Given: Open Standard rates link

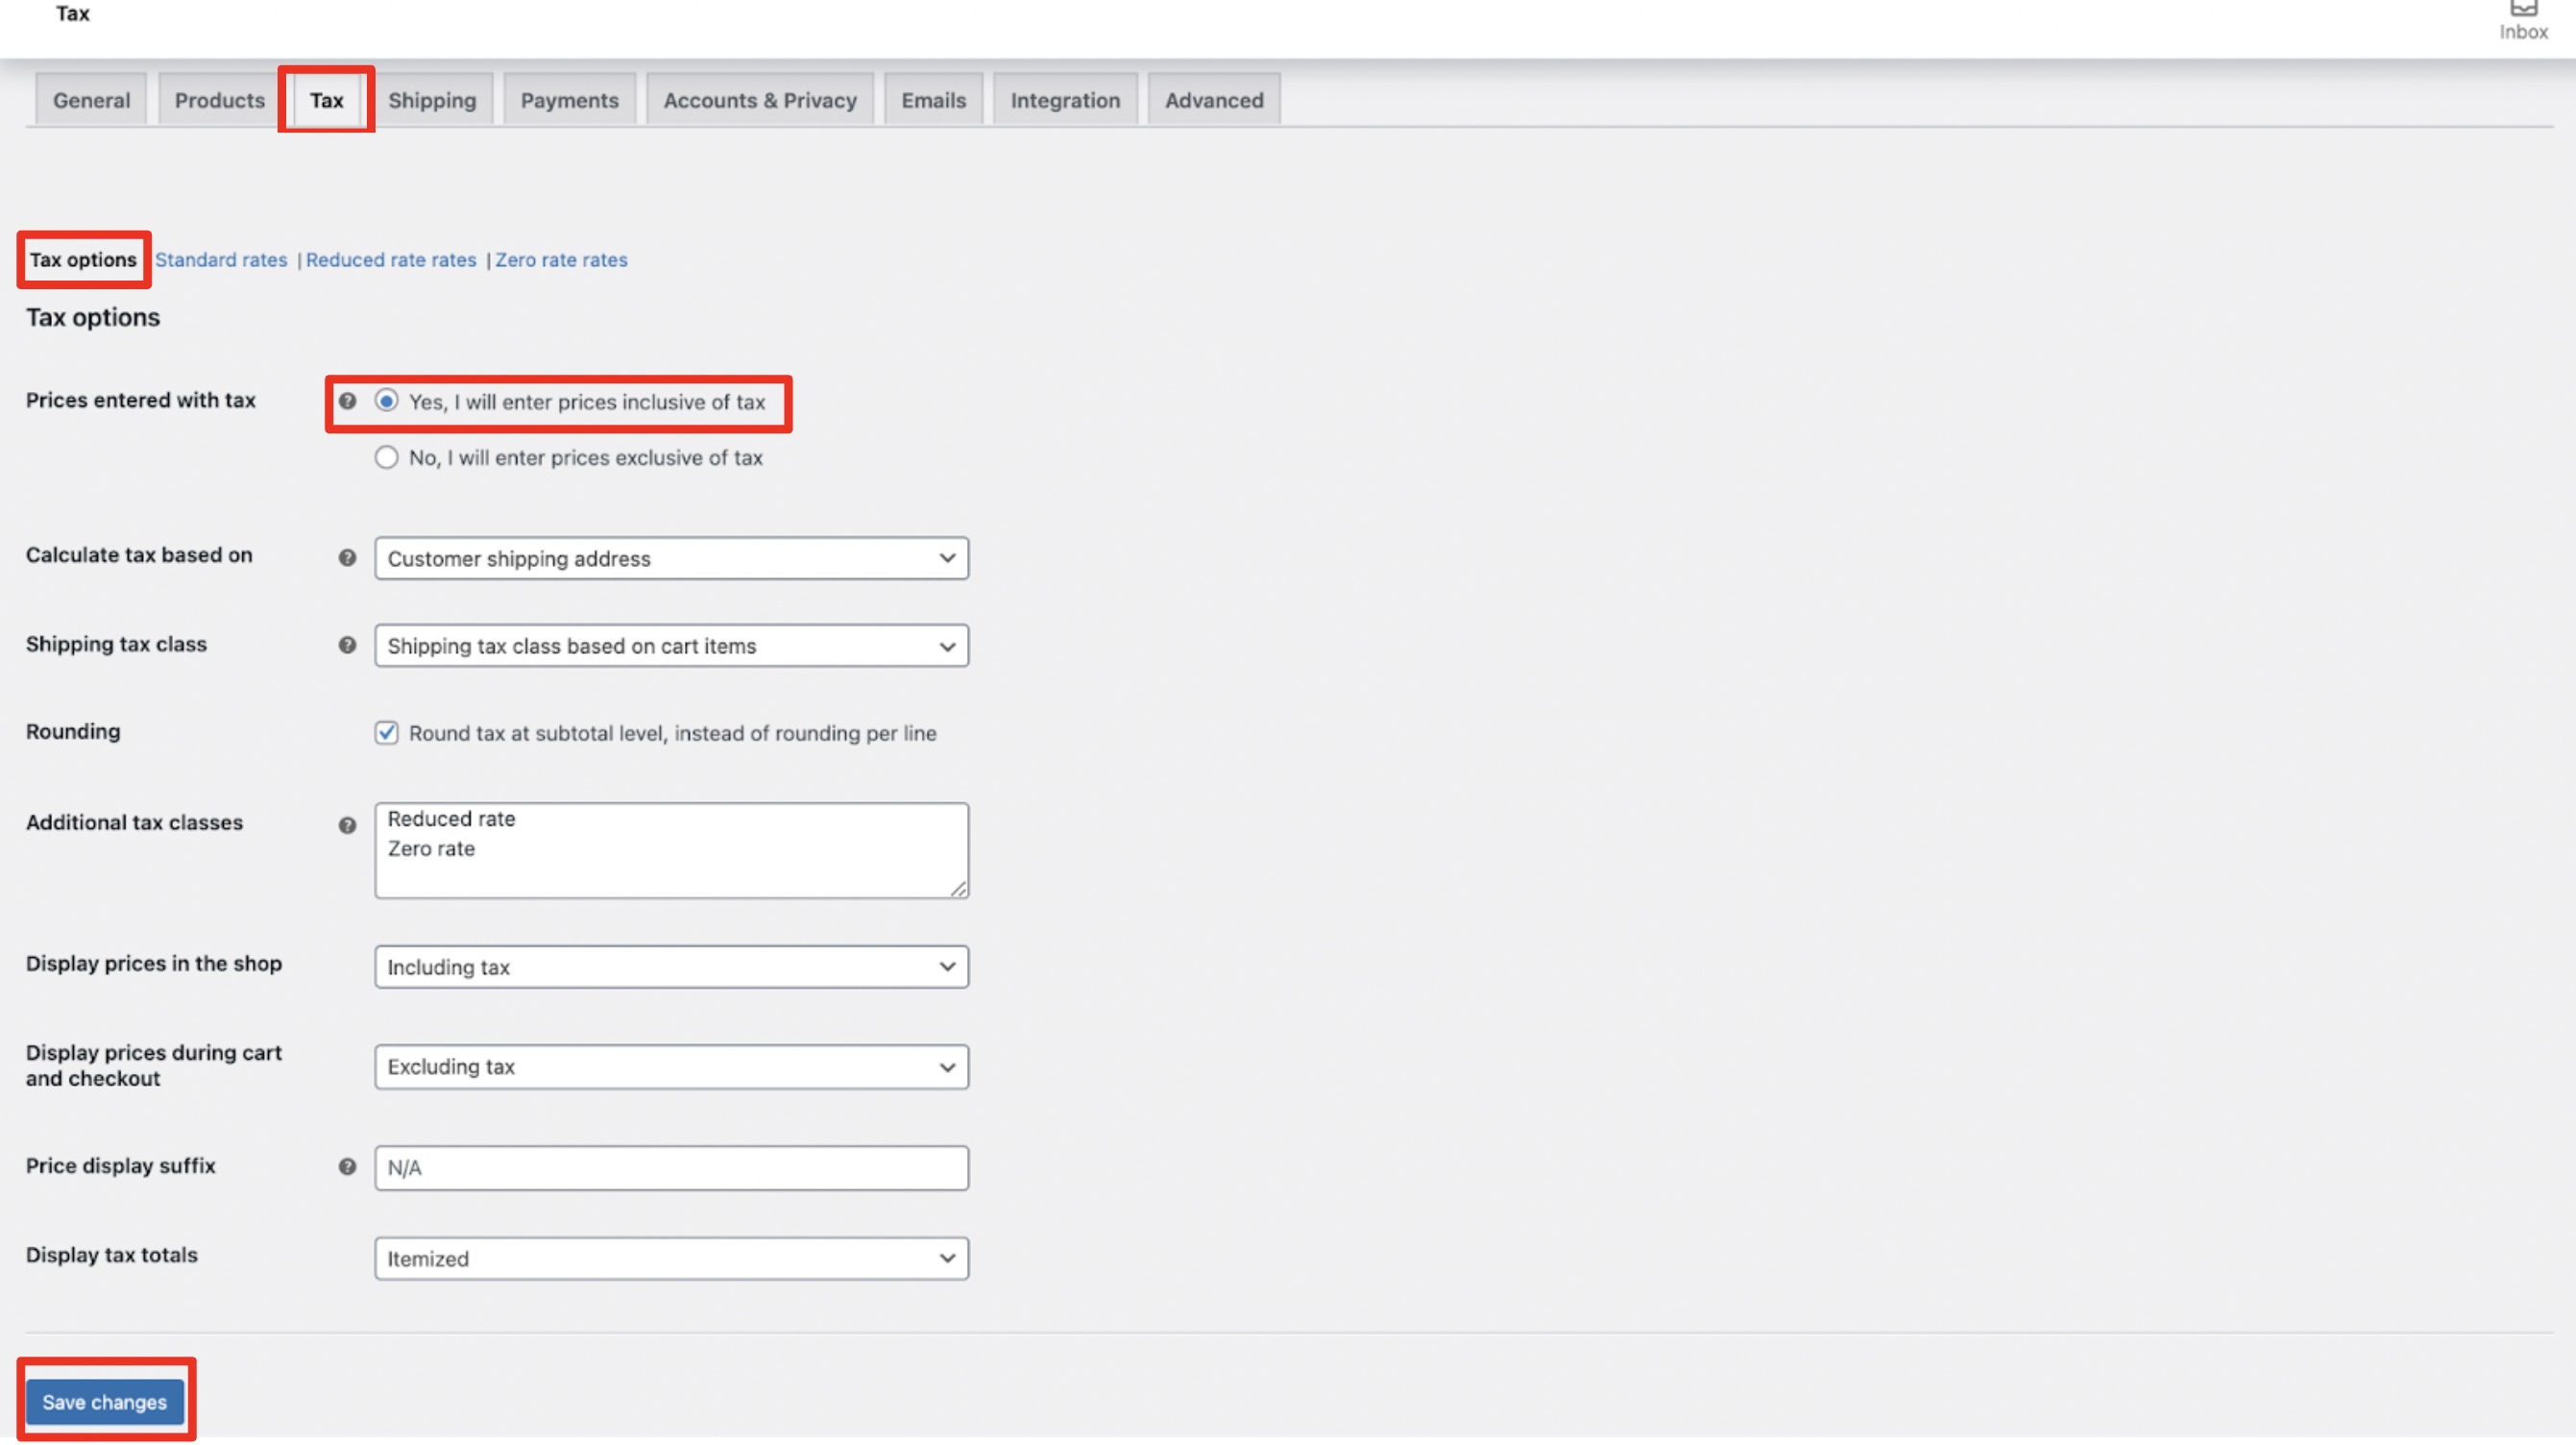Looking at the screenshot, I should point(221,260).
